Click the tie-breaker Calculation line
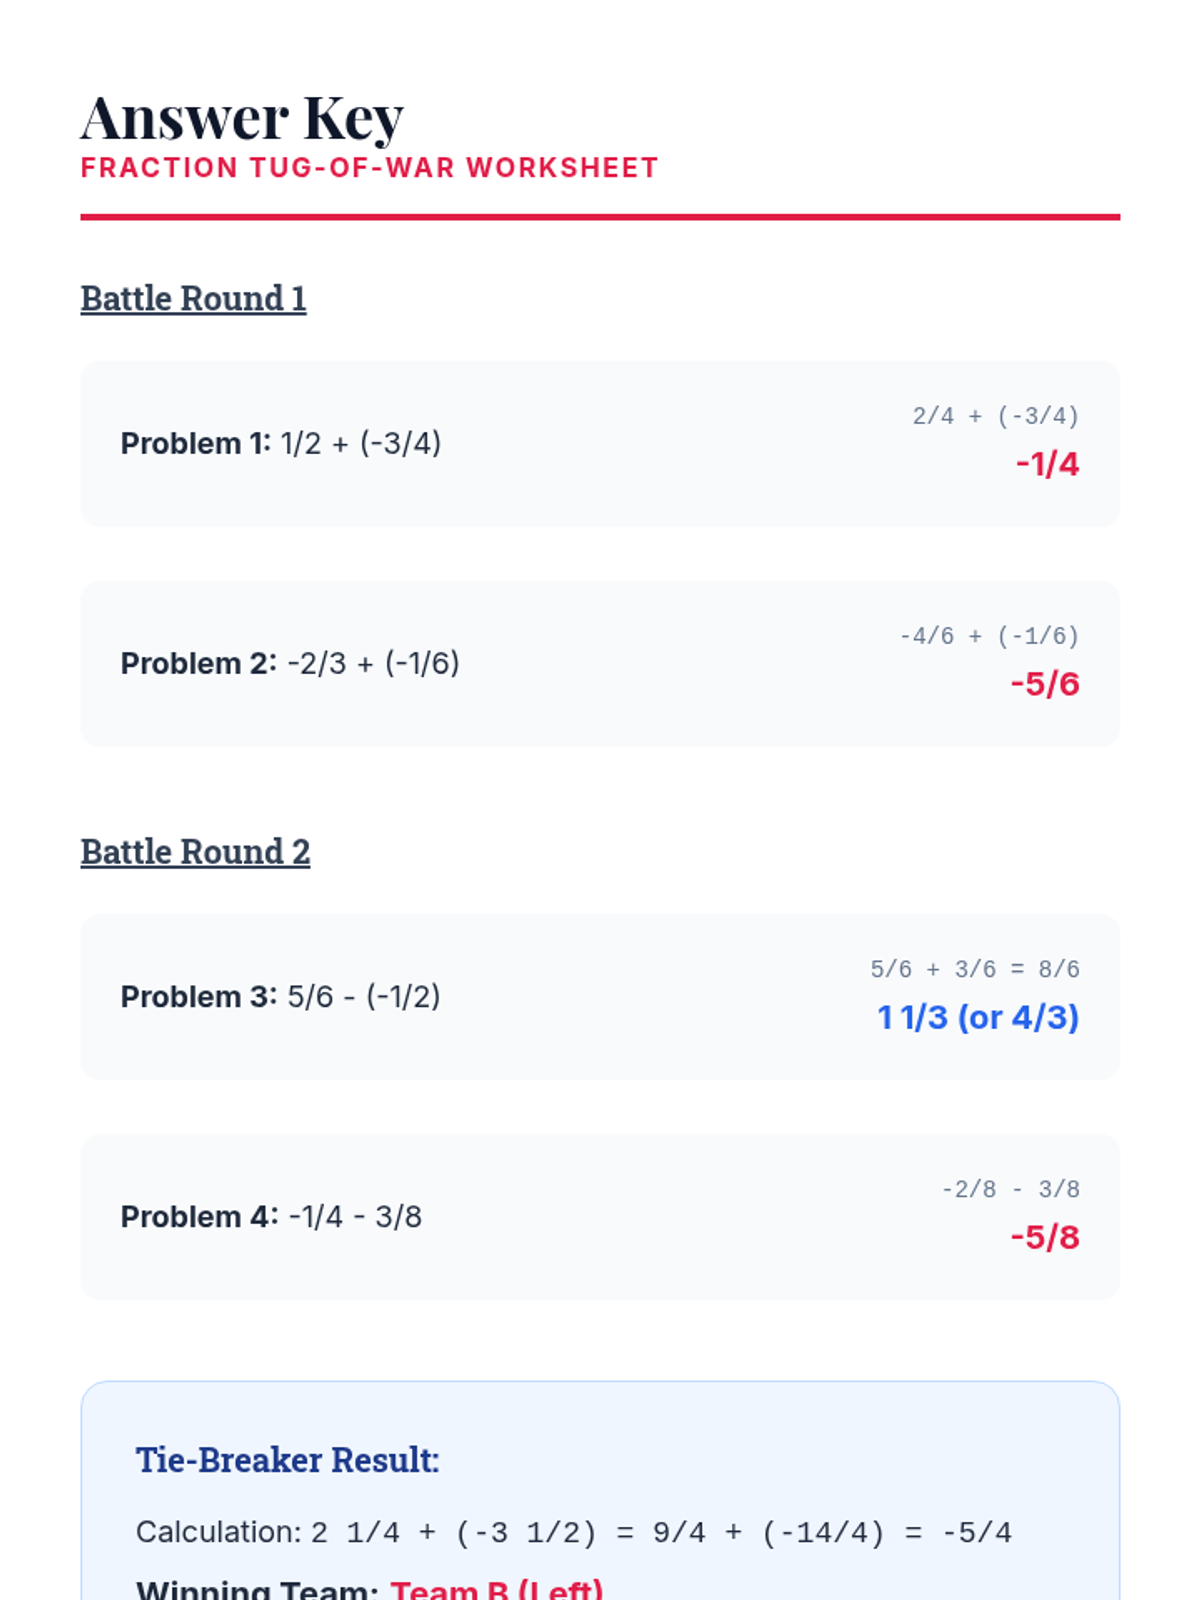The height and width of the screenshot is (1600, 1200). click(x=573, y=1532)
